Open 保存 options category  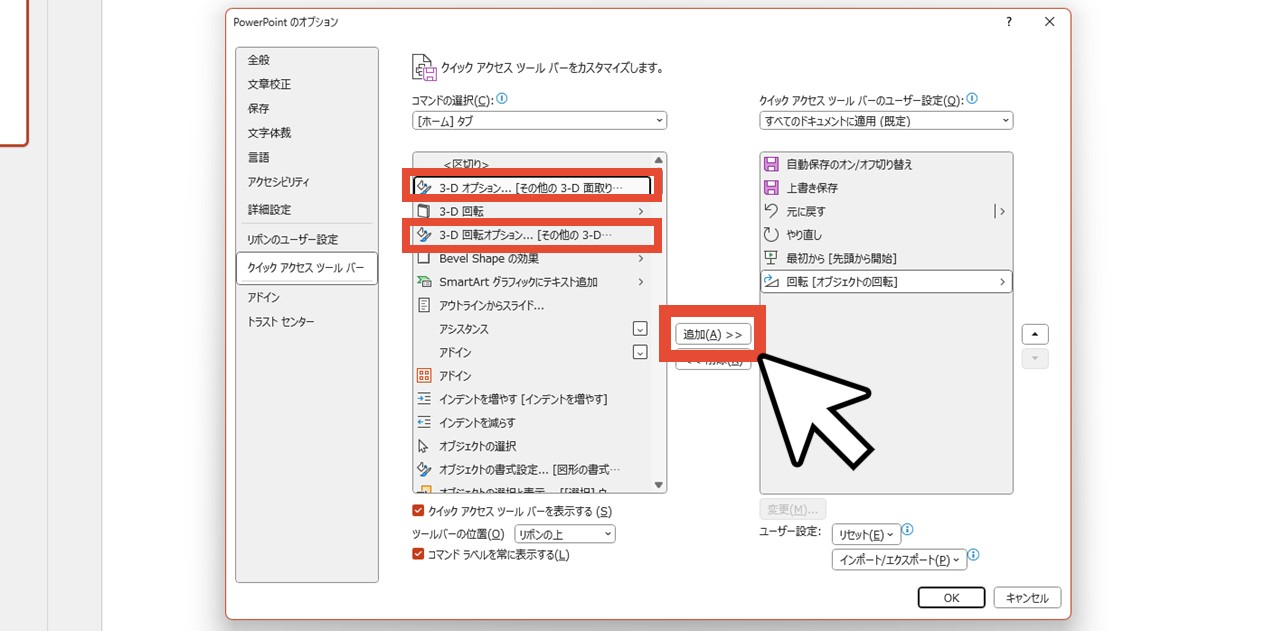(x=307, y=108)
